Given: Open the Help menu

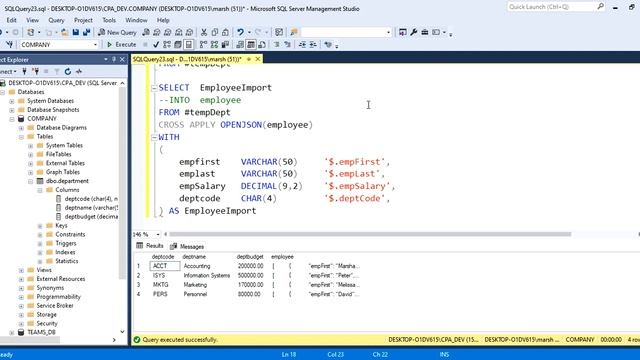Looking at the screenshot, I should point(163,20).
